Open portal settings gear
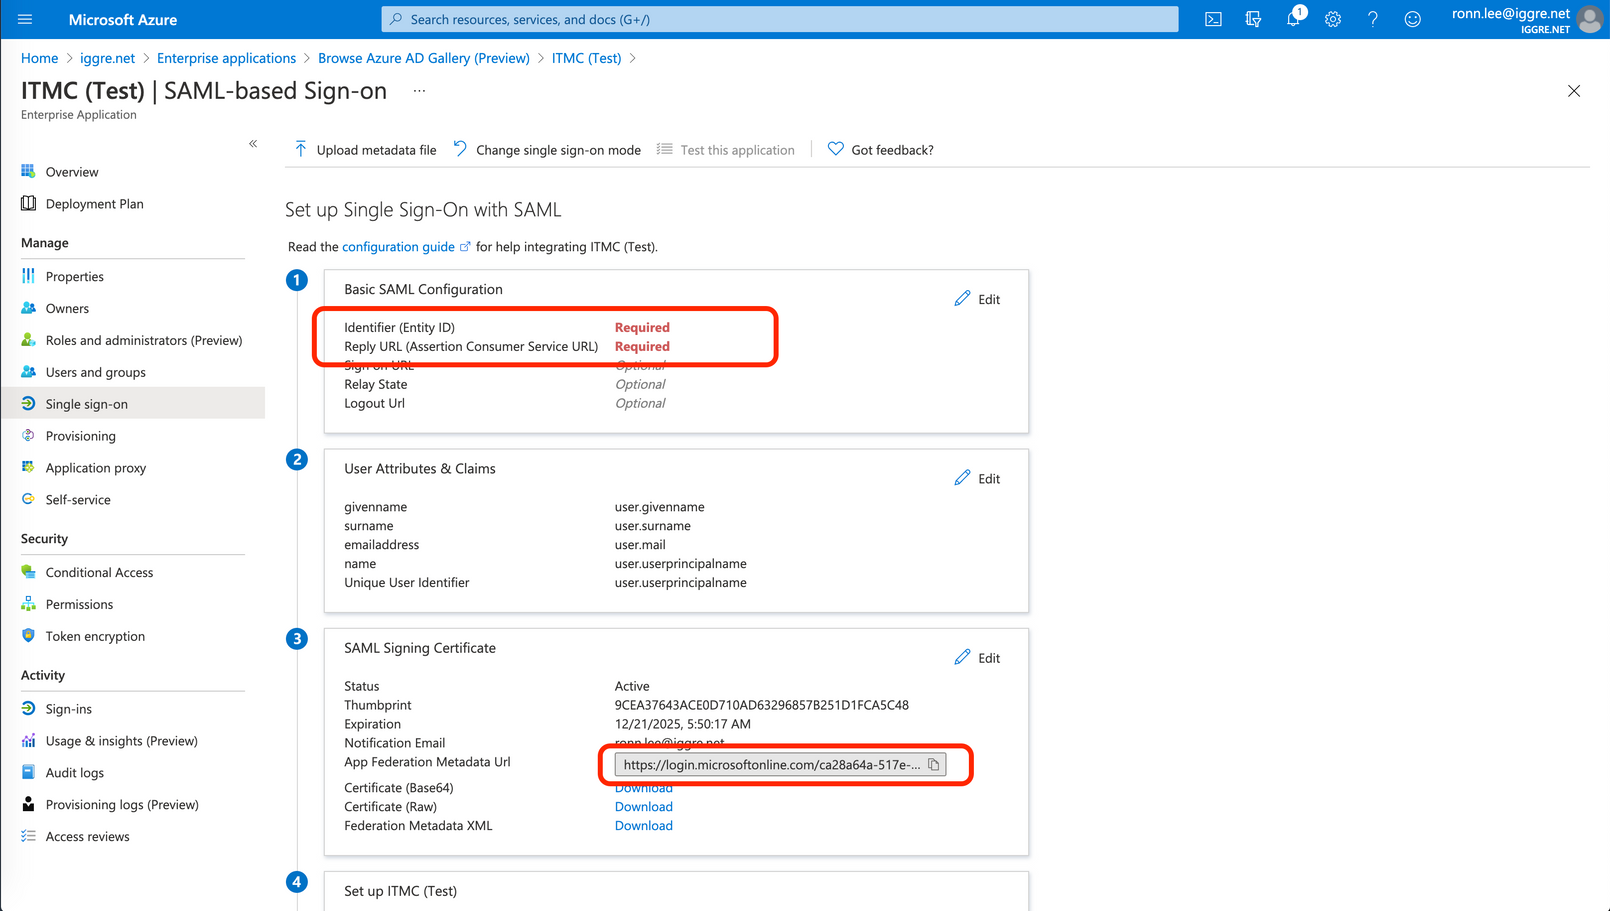This screenshot has height=911, width=1610. pyautogui.click(x=1333, y=19)
